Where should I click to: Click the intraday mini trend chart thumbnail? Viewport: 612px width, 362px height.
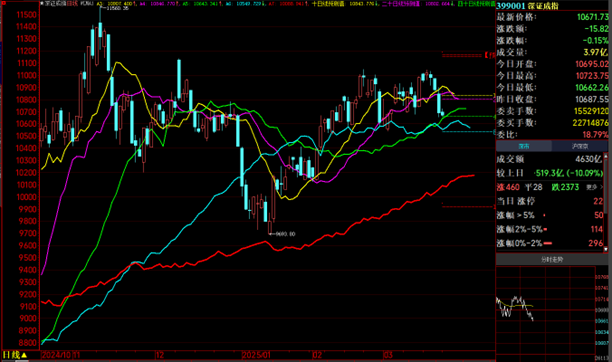click(x=546, y=312)
